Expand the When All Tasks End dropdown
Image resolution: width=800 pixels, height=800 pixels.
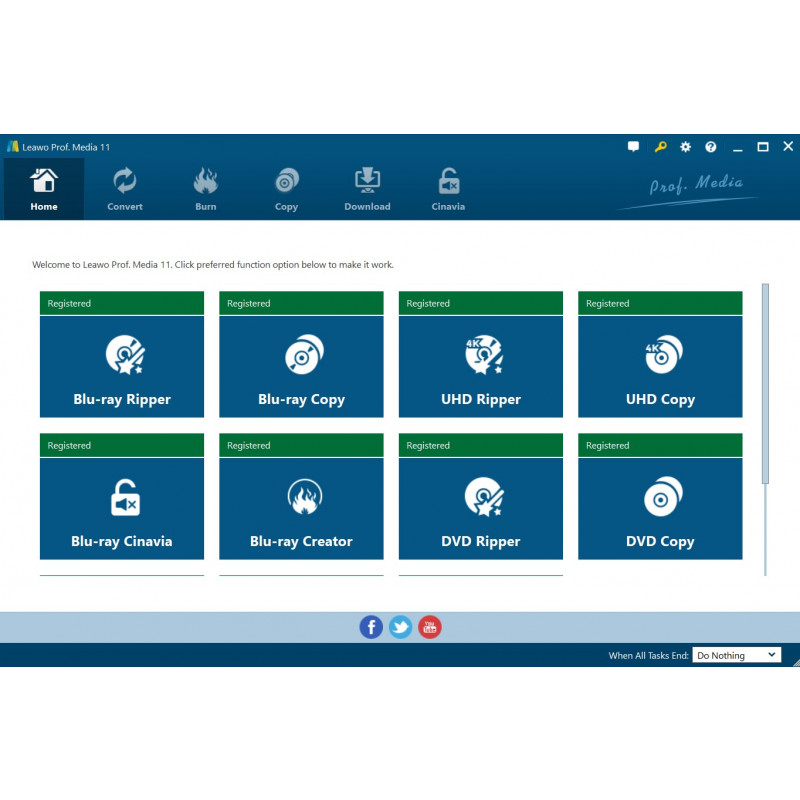[736, 655]
